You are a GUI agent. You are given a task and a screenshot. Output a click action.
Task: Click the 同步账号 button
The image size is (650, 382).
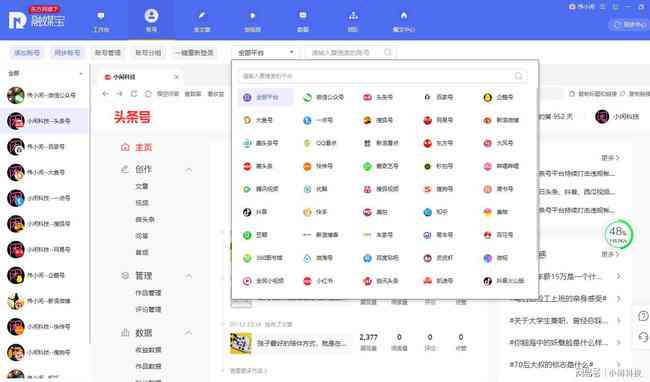click(67, 53)
